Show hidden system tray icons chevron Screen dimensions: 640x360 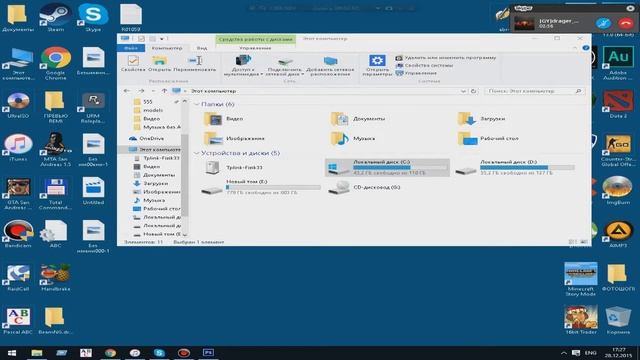point(564,353)
